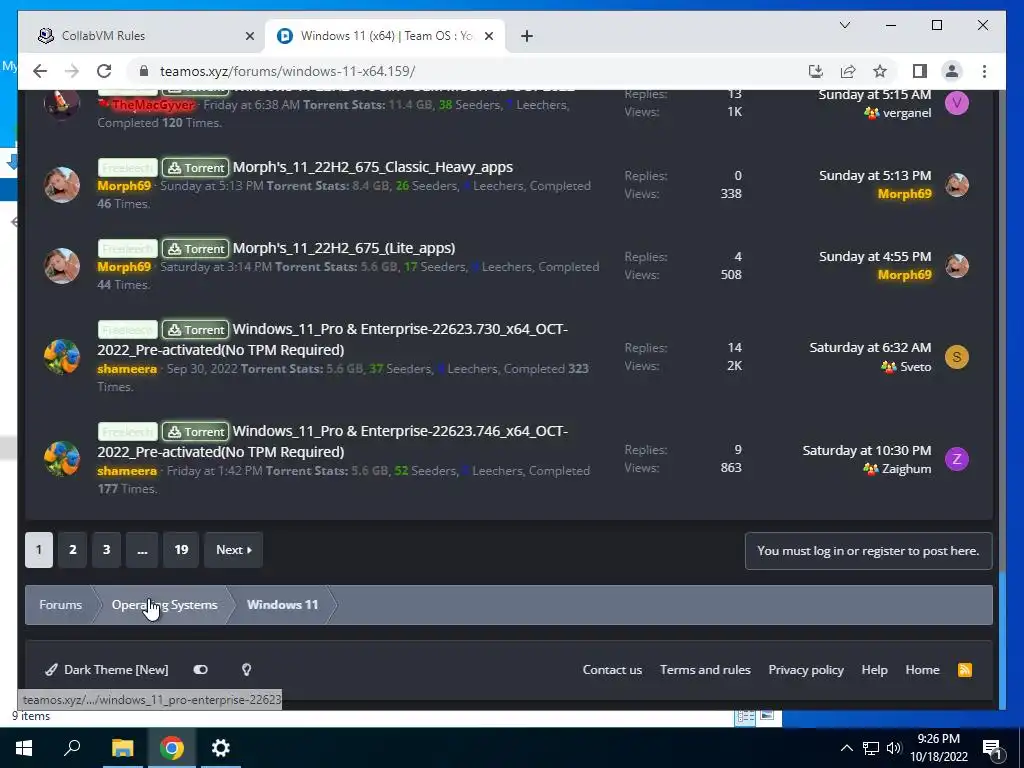Click the site padlock icon in address bar
Viewport: 1024px width, 768px height.
(x=144, y=71)
